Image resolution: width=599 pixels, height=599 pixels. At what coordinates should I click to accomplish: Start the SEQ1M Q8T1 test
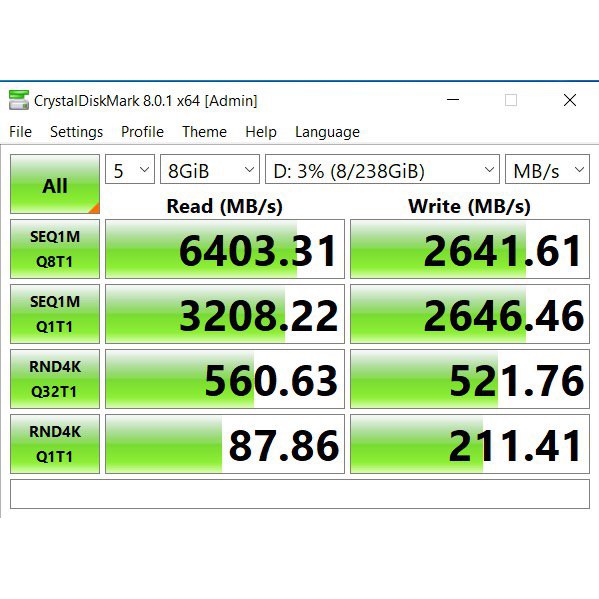point(55,249)
